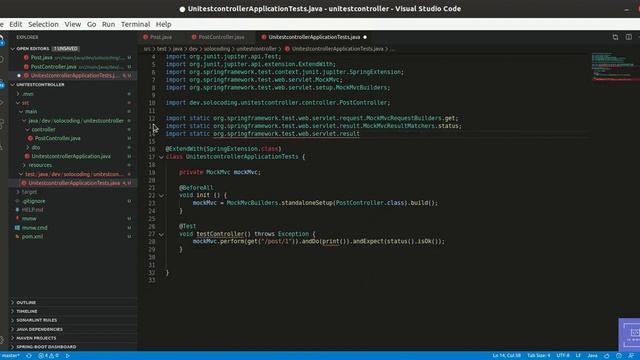The width and height of the screenshot is (640, 360).
Task: Open the HELP.md file
Action: coord(32,210)
